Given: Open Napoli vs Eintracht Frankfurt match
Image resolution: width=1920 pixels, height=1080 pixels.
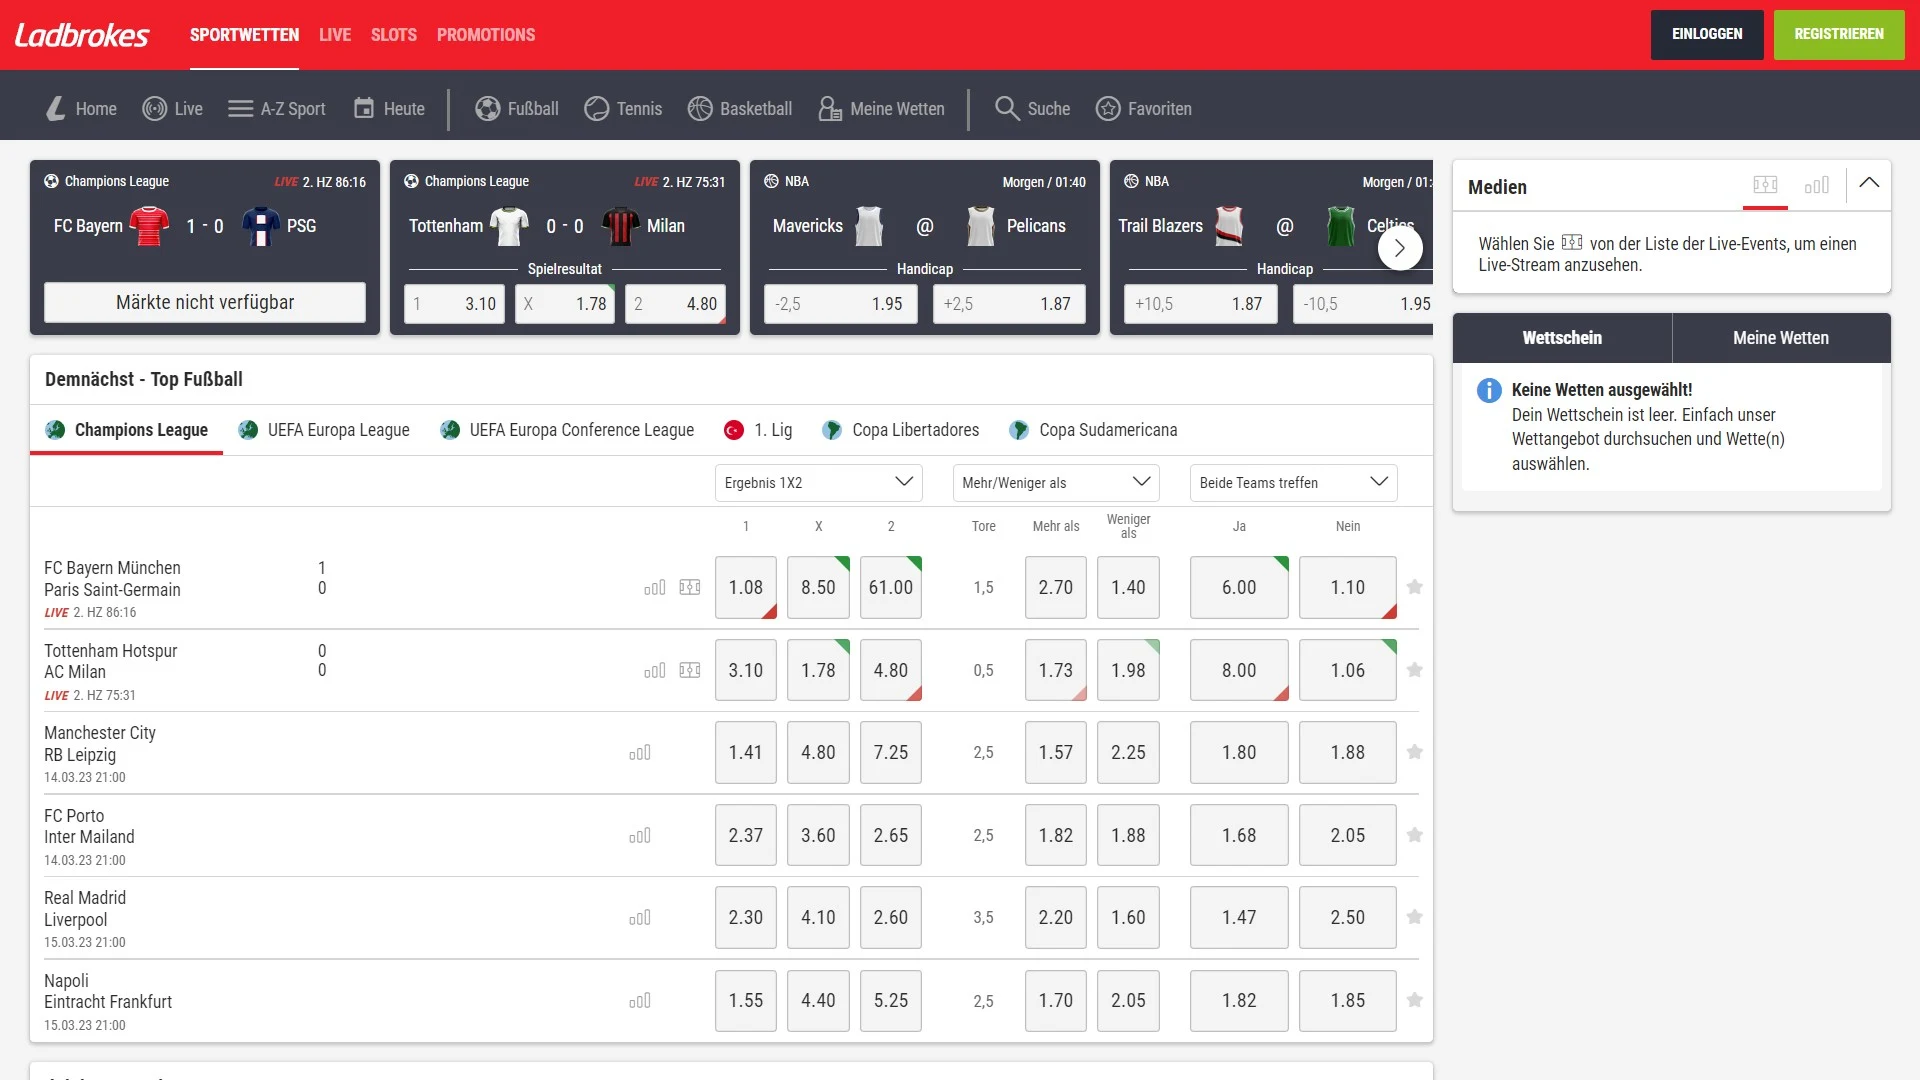Looking at the screenshot, I should click(108, 991).
